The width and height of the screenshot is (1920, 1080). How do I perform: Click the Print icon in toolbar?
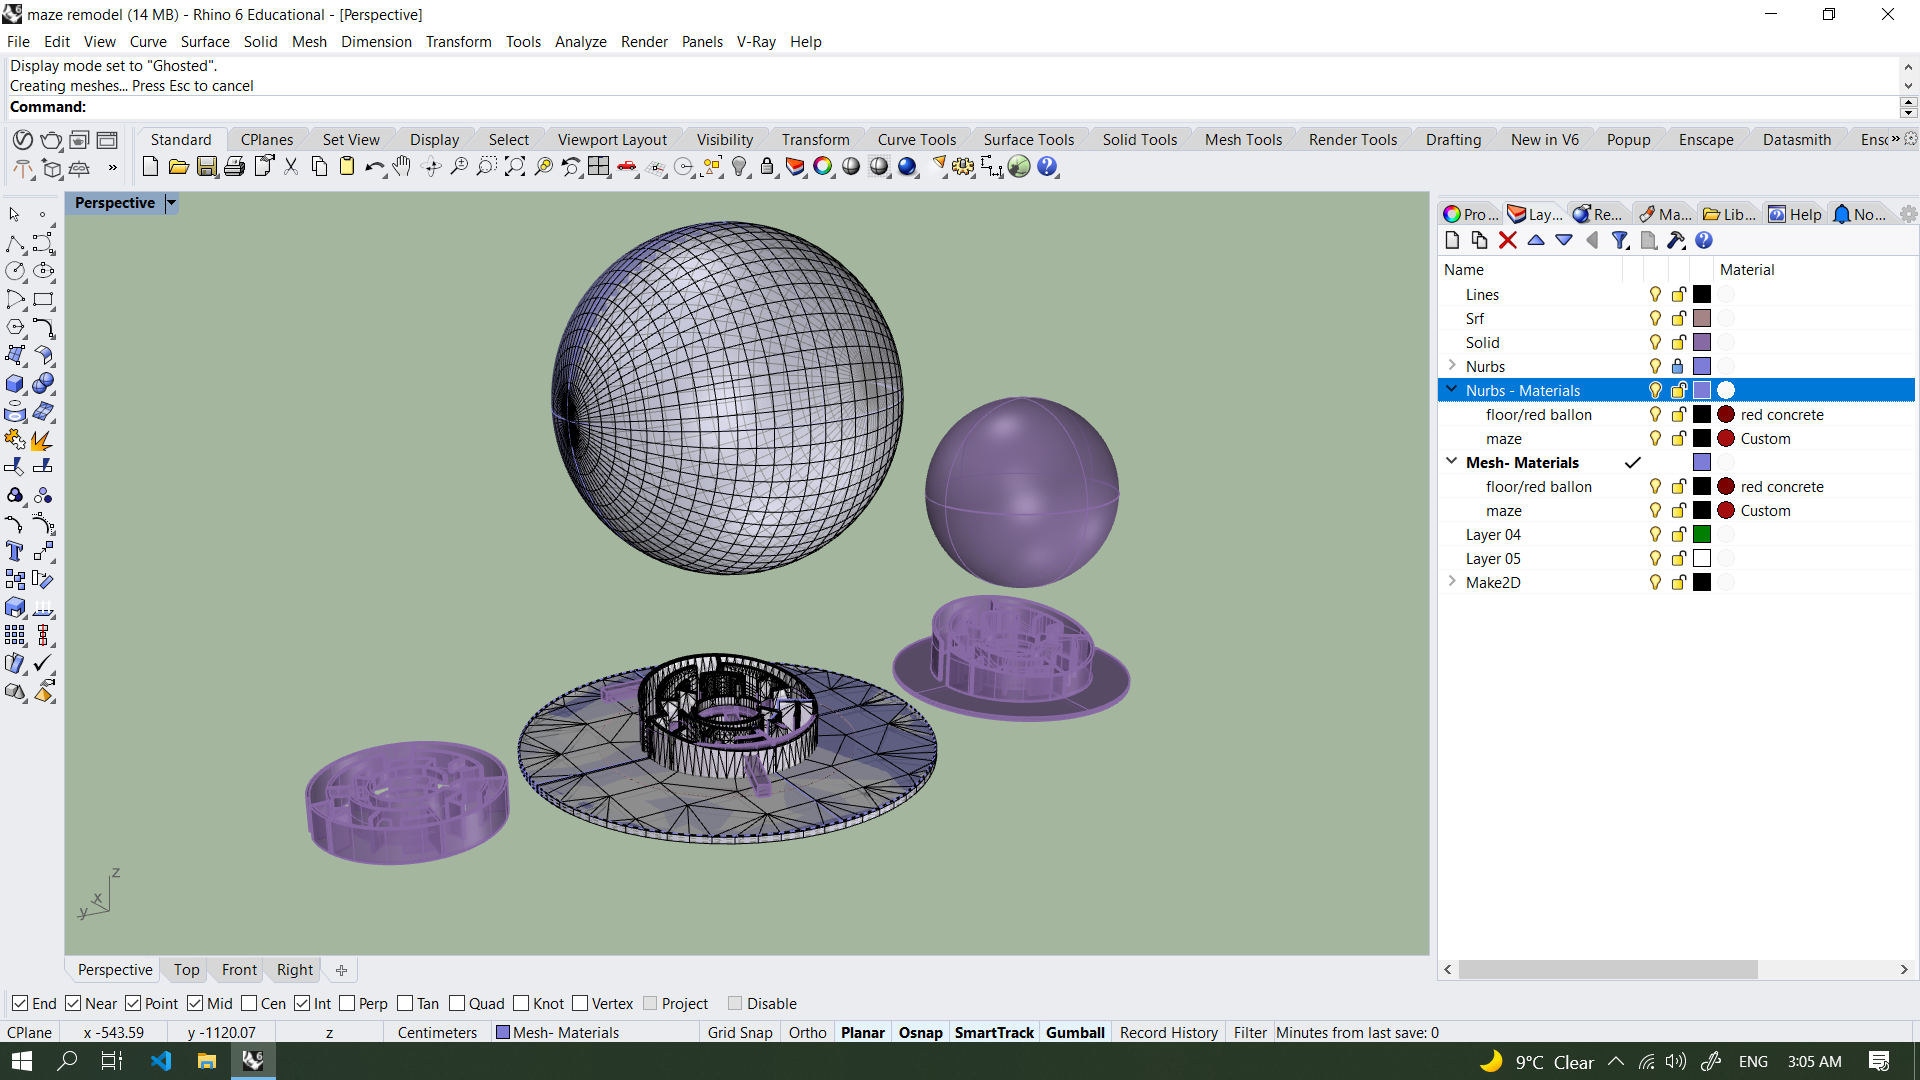point(235,167)
